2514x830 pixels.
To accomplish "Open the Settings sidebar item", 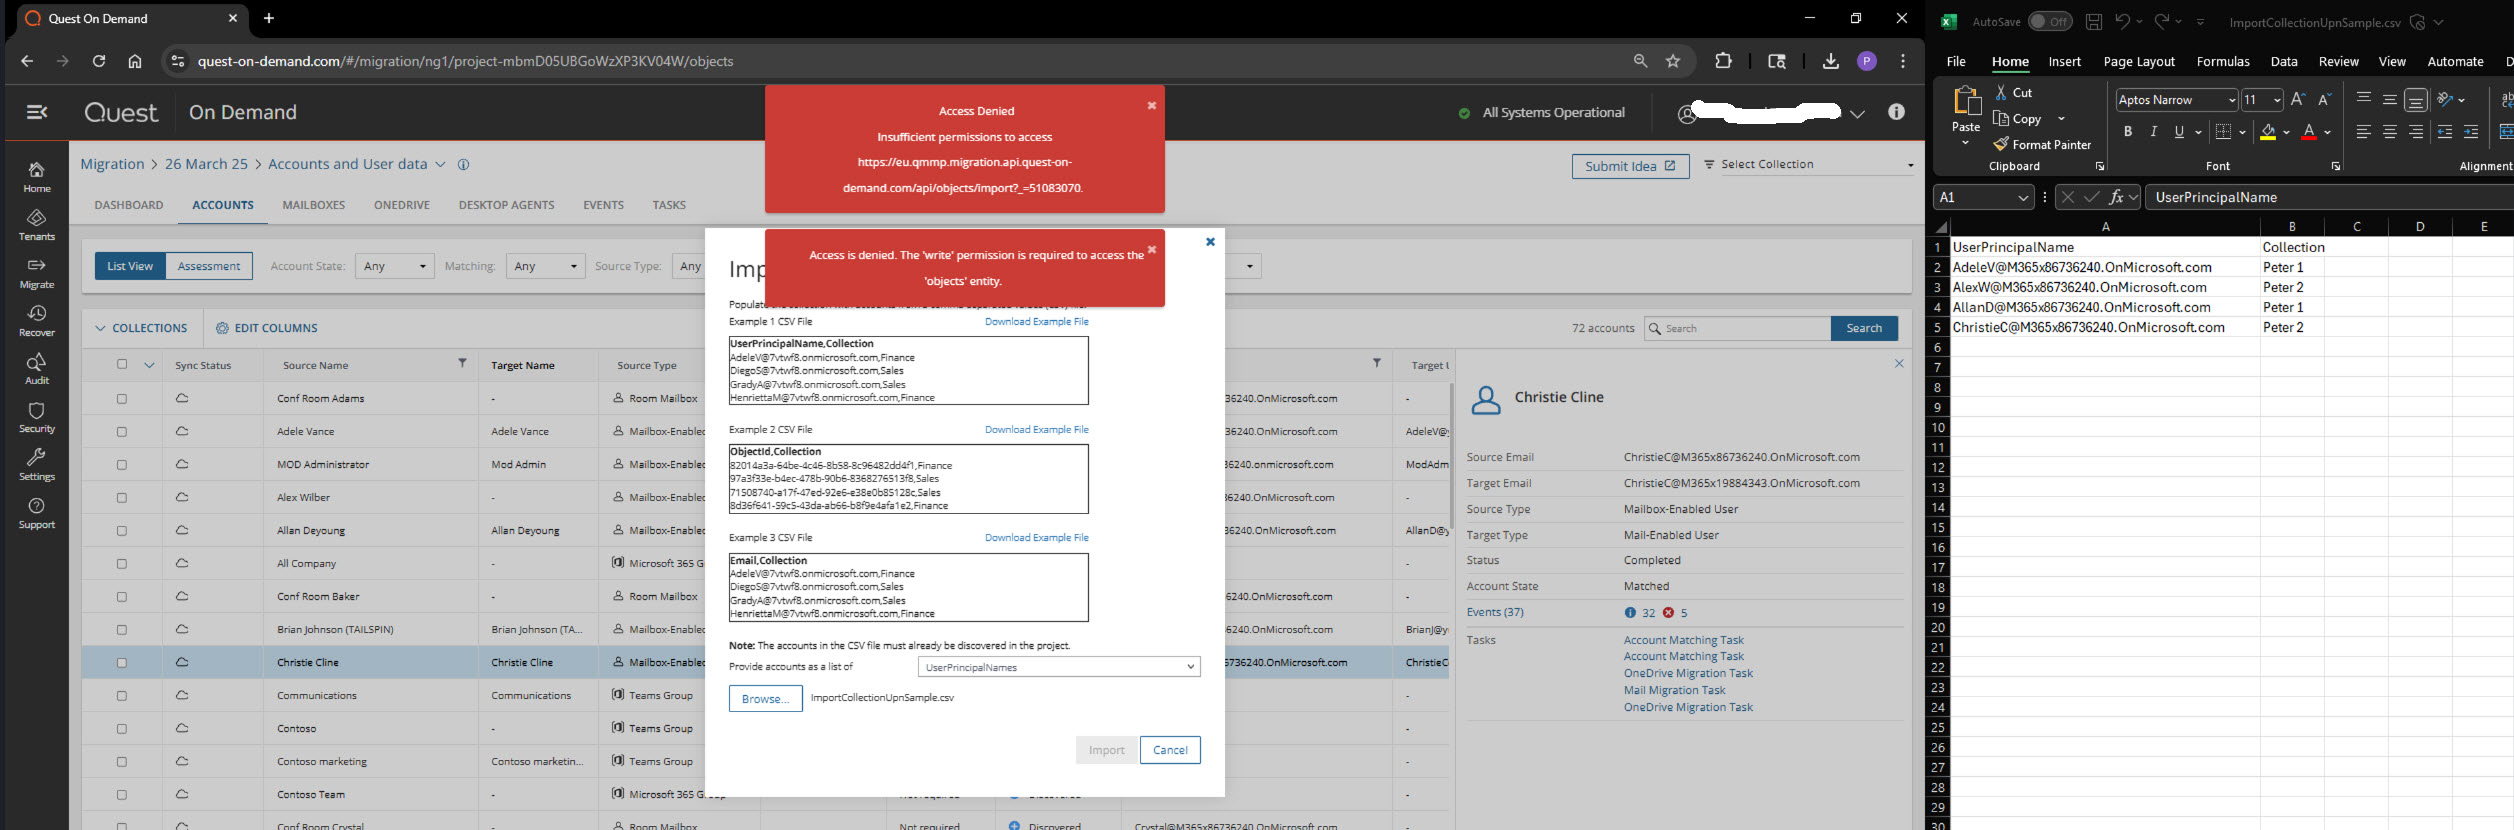I will click(x=37, y=465).
